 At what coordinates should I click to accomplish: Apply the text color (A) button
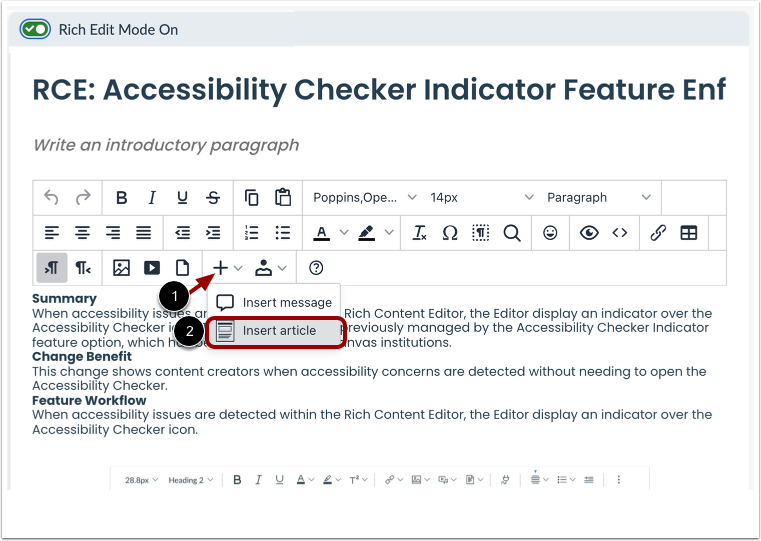(x=321, y=233)
